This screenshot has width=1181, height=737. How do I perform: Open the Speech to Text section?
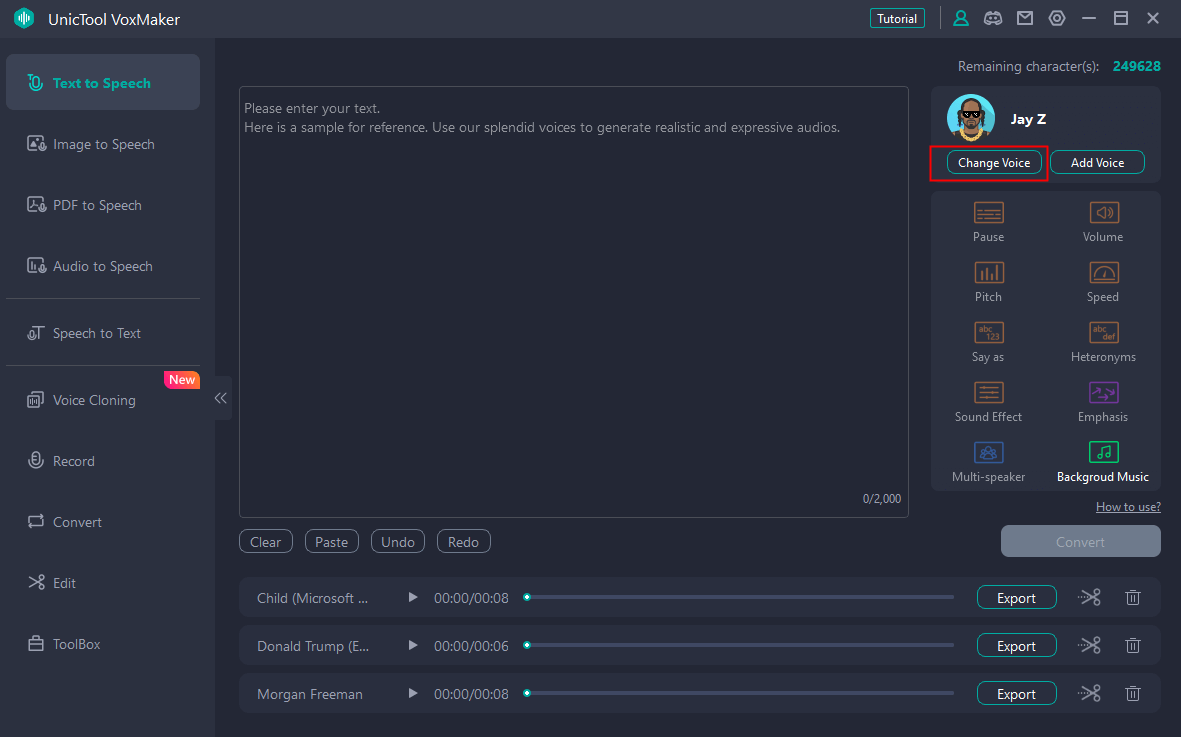(96, 333)
